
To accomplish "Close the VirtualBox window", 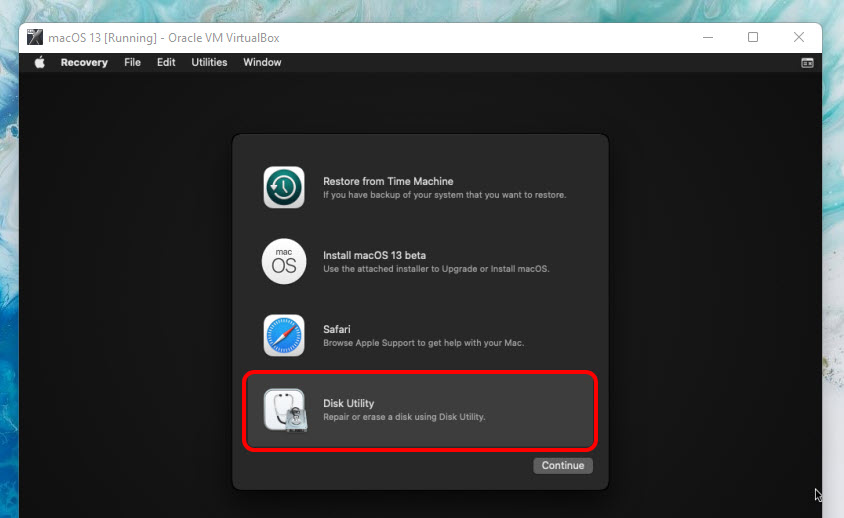I will tap(799, 37).
